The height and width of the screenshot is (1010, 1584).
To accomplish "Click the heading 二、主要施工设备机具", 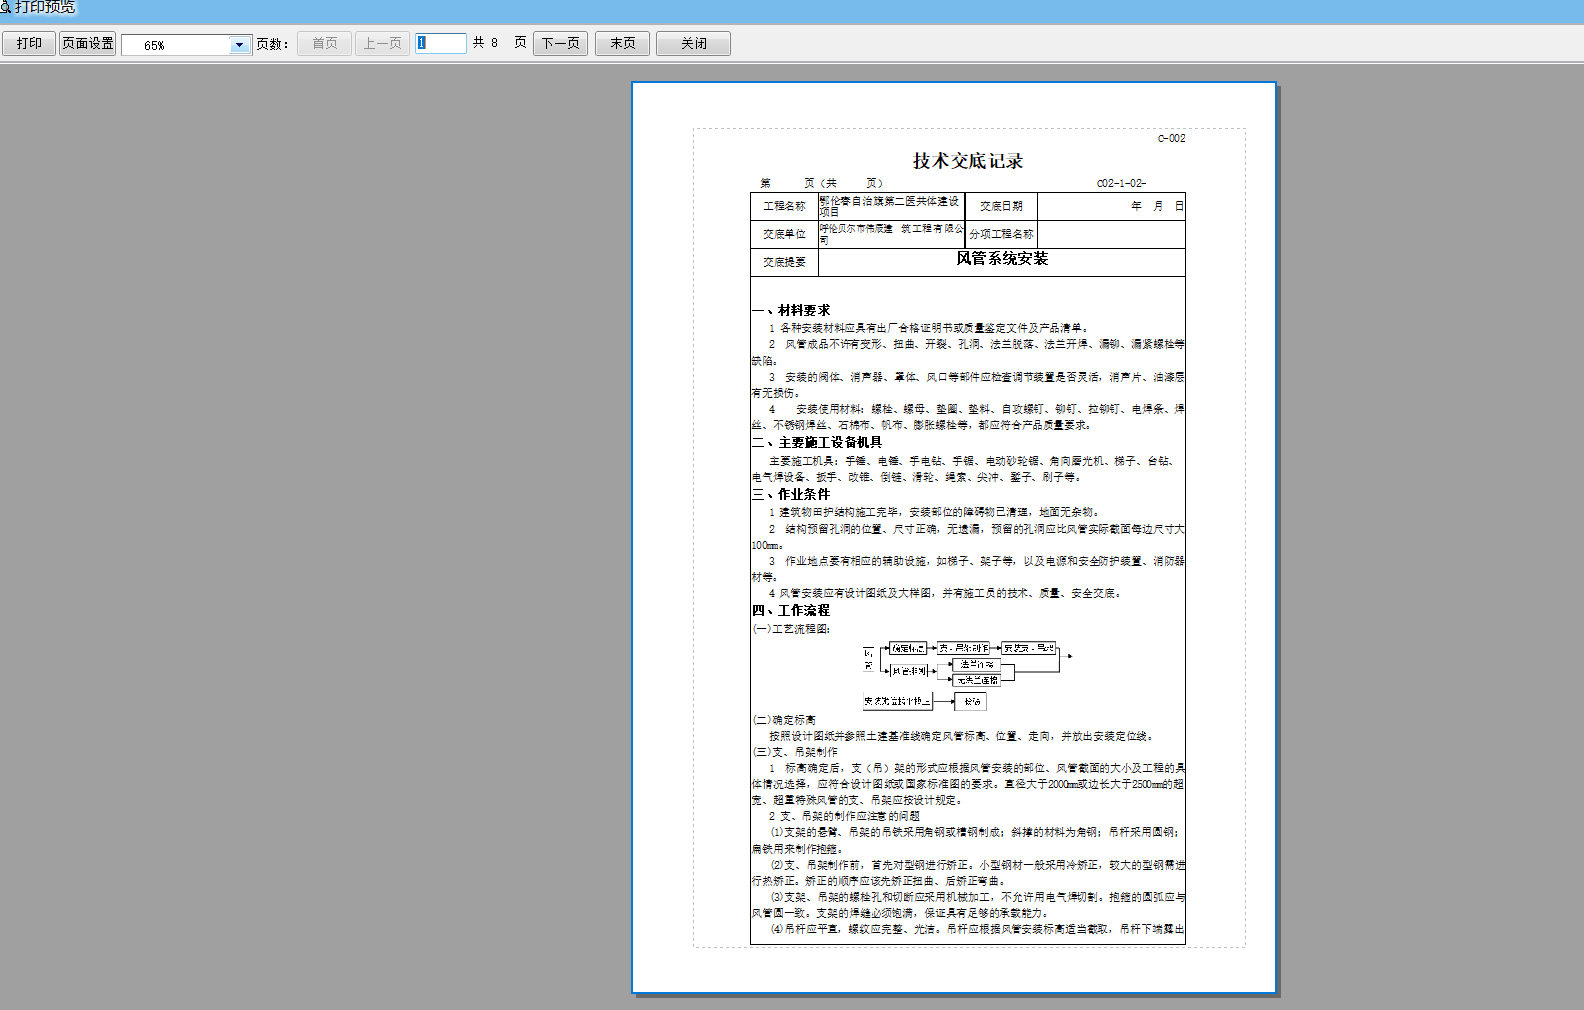I will point(817,443).
